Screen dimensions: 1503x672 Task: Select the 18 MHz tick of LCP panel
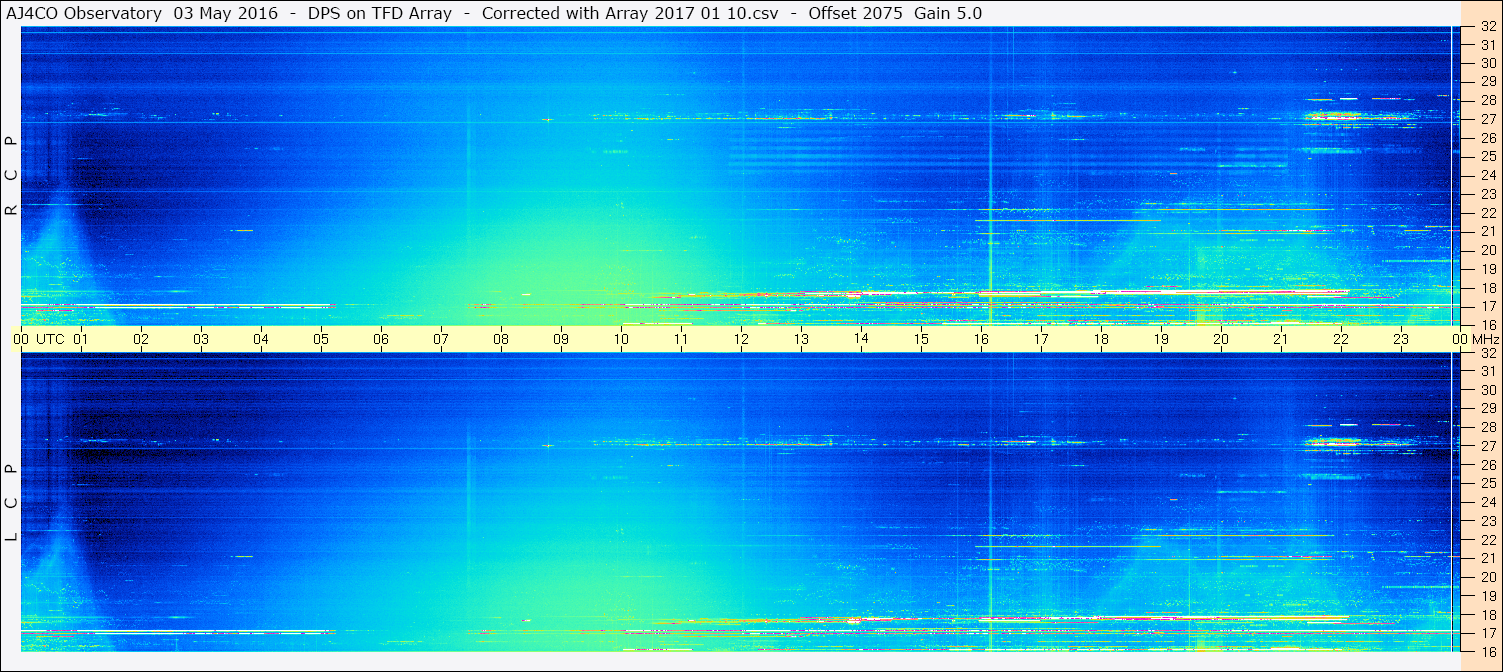pos(1487,614)
